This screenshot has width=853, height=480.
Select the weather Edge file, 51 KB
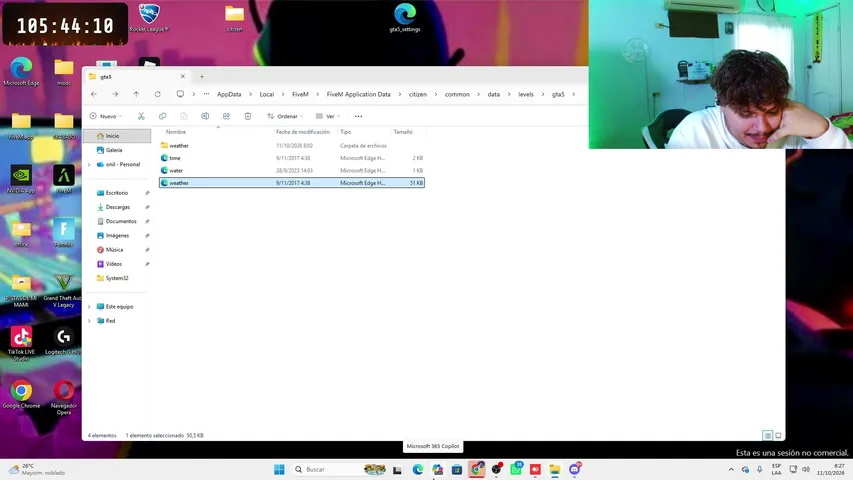[x=292, y=183]
